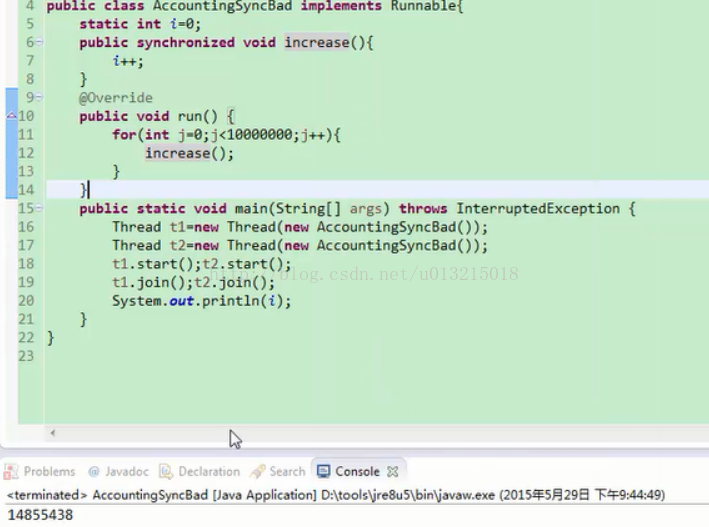
Task: Click the t1.start() call on line 18
Action: tap(156, 264)
